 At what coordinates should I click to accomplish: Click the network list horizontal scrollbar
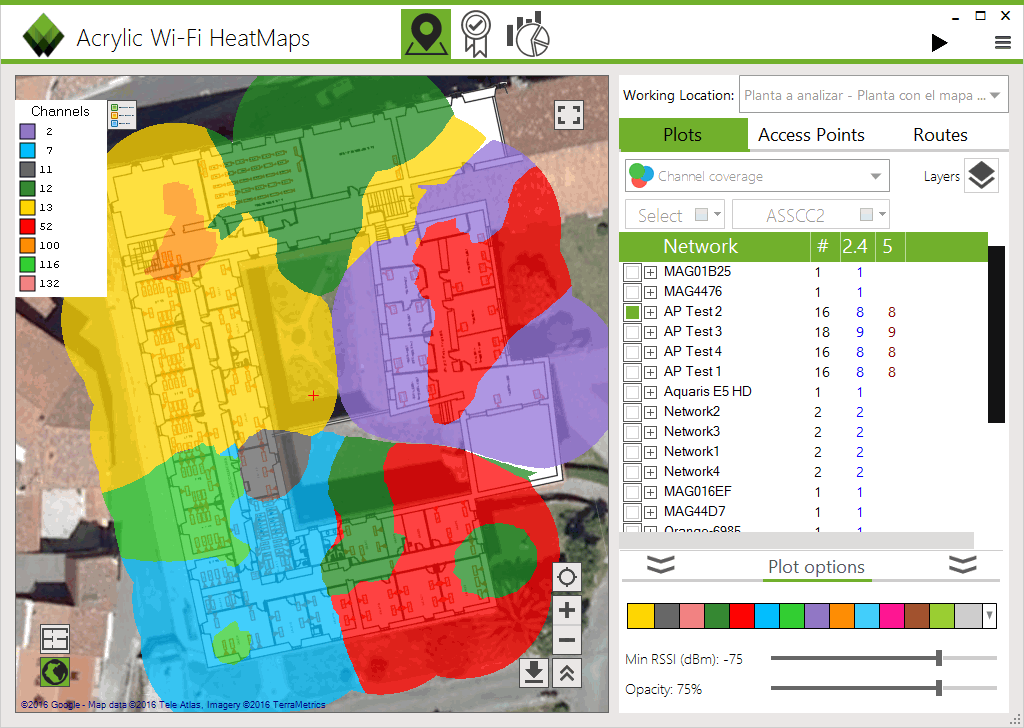point(796,540)
